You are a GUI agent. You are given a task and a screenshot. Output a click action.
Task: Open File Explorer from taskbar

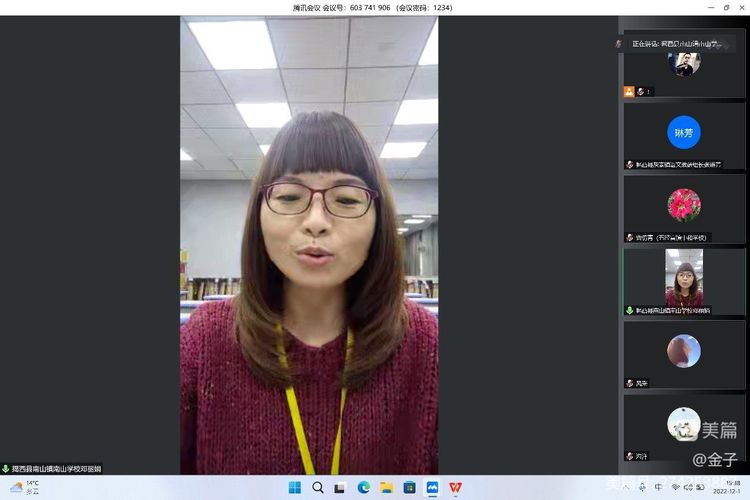tap(386, 488)
